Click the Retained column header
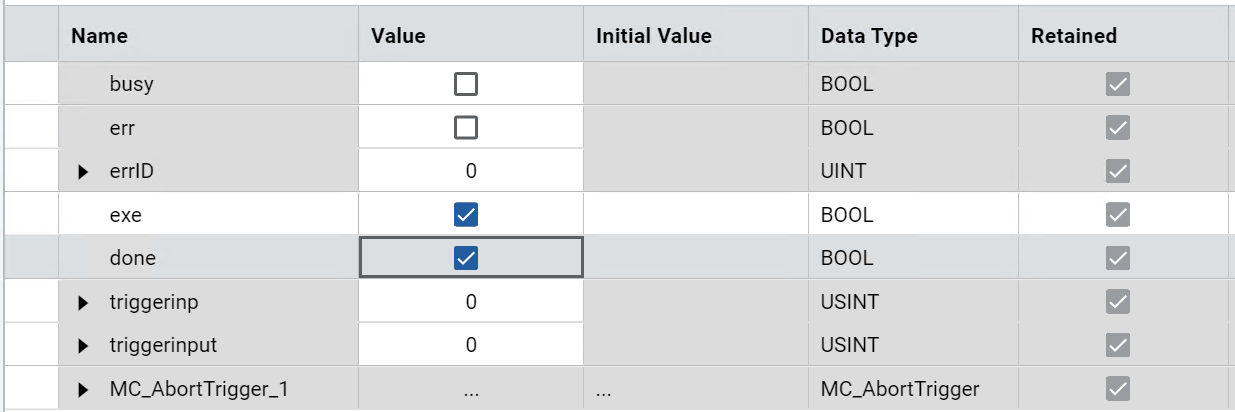The height and width of the screenshot is (412, 1235). (x=1074, y=36)
